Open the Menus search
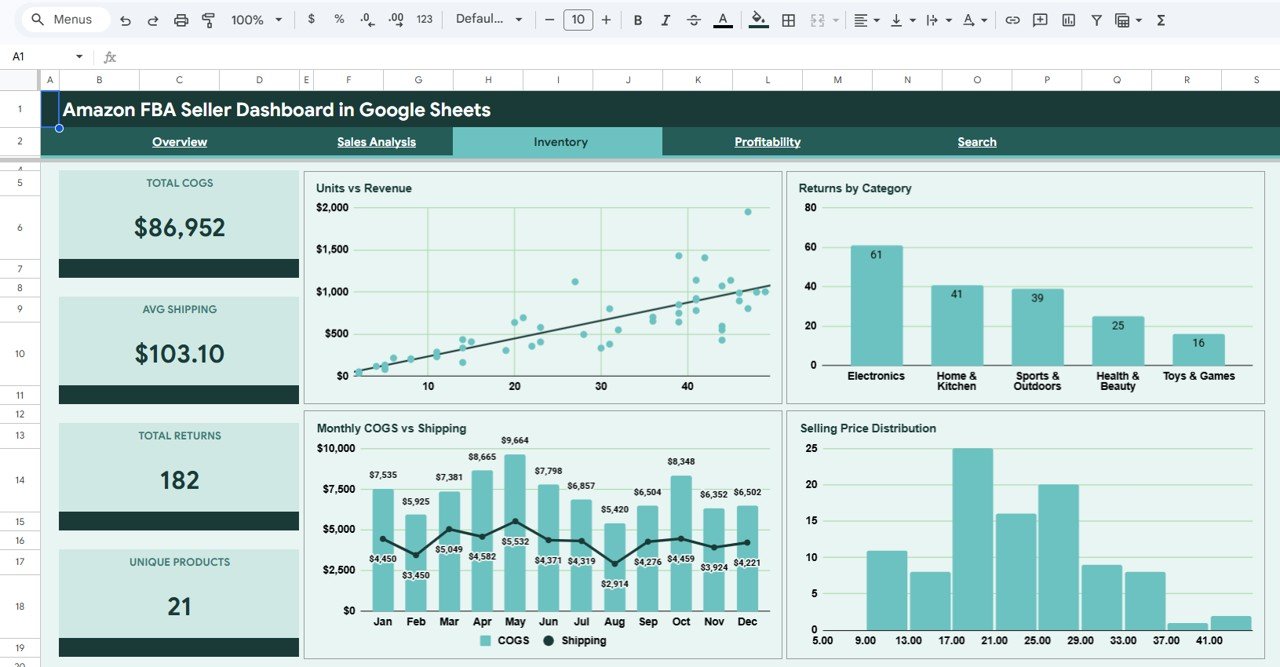The width and height of the screenshot is (1280, 667). pos(63,18)
